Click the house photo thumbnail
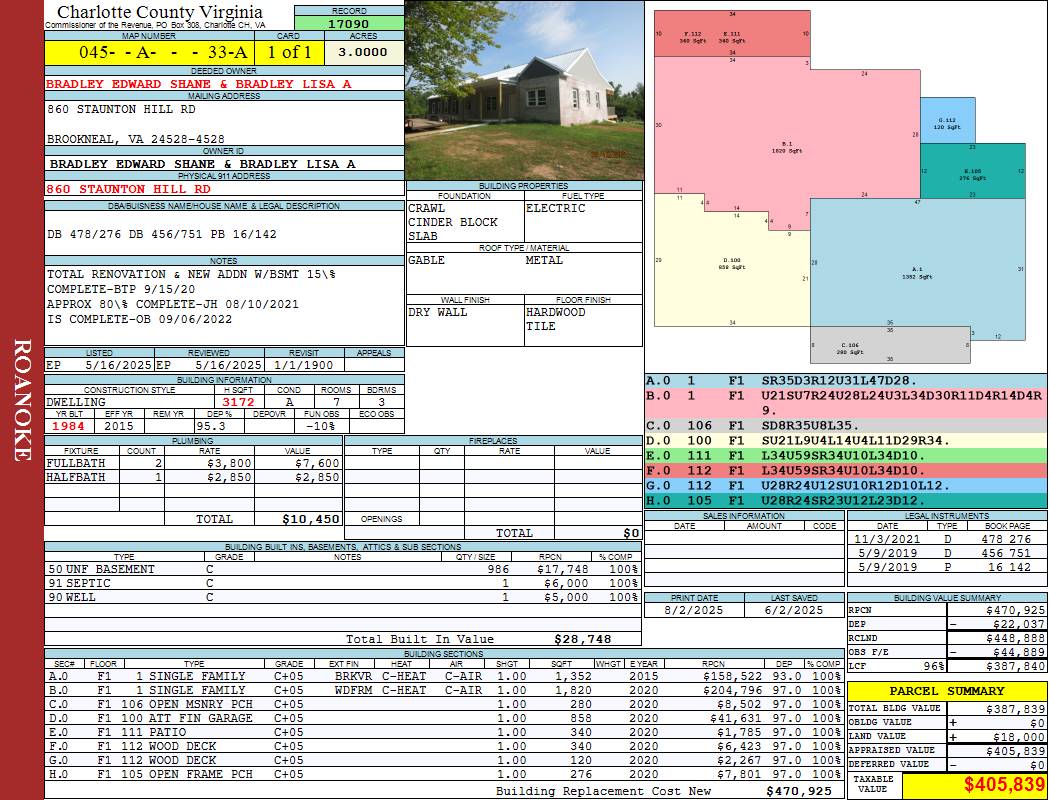Image resolution: width=1050 pixels, height=800 pixels. point(524,90)
